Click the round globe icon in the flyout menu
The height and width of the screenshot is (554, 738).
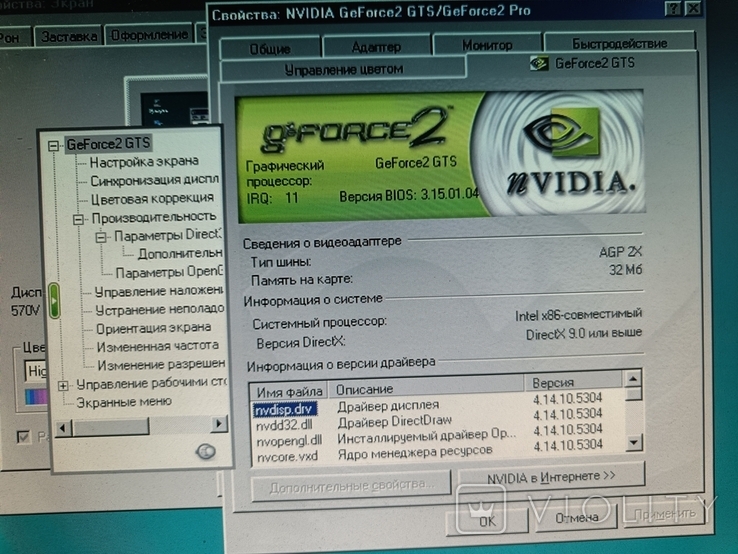(206, 452)
